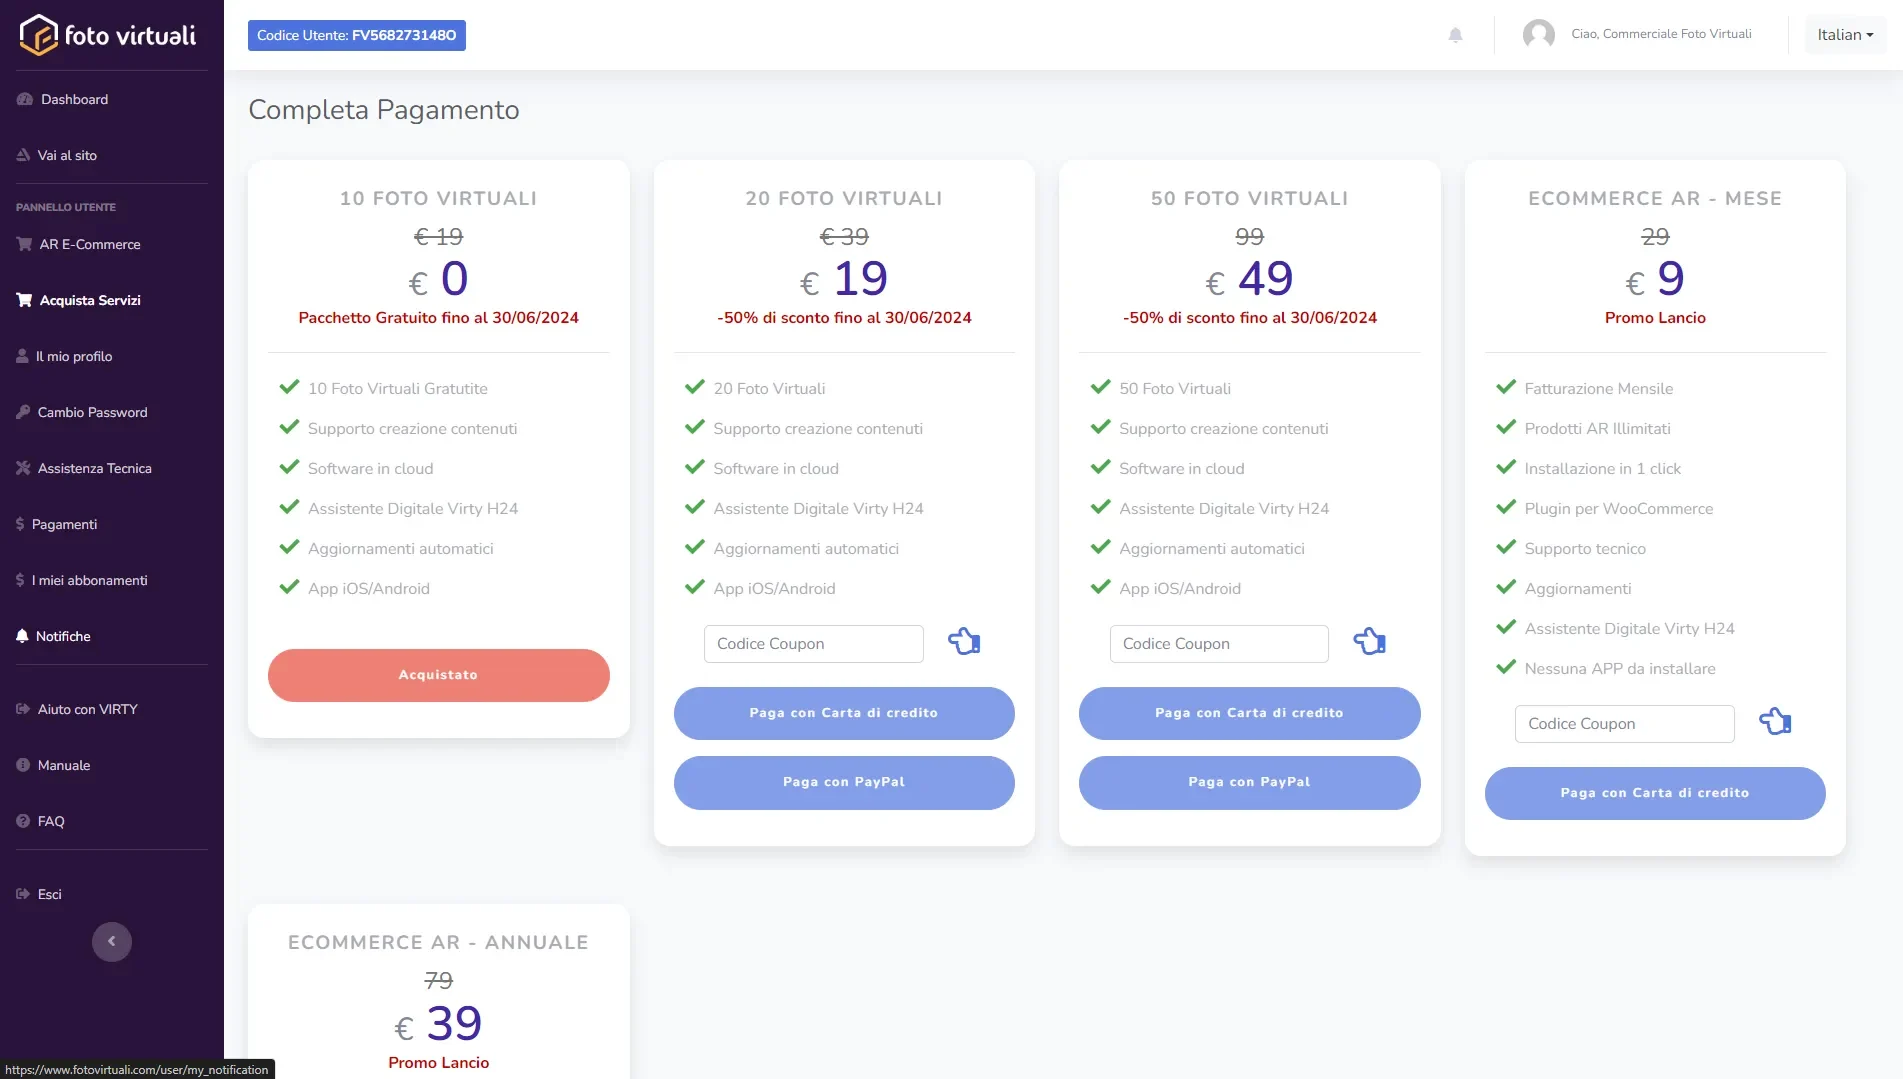Click 'Fatturazione Mensile' feature text
Screen dimensions: 1903x1079
(x=1598, y=389)
